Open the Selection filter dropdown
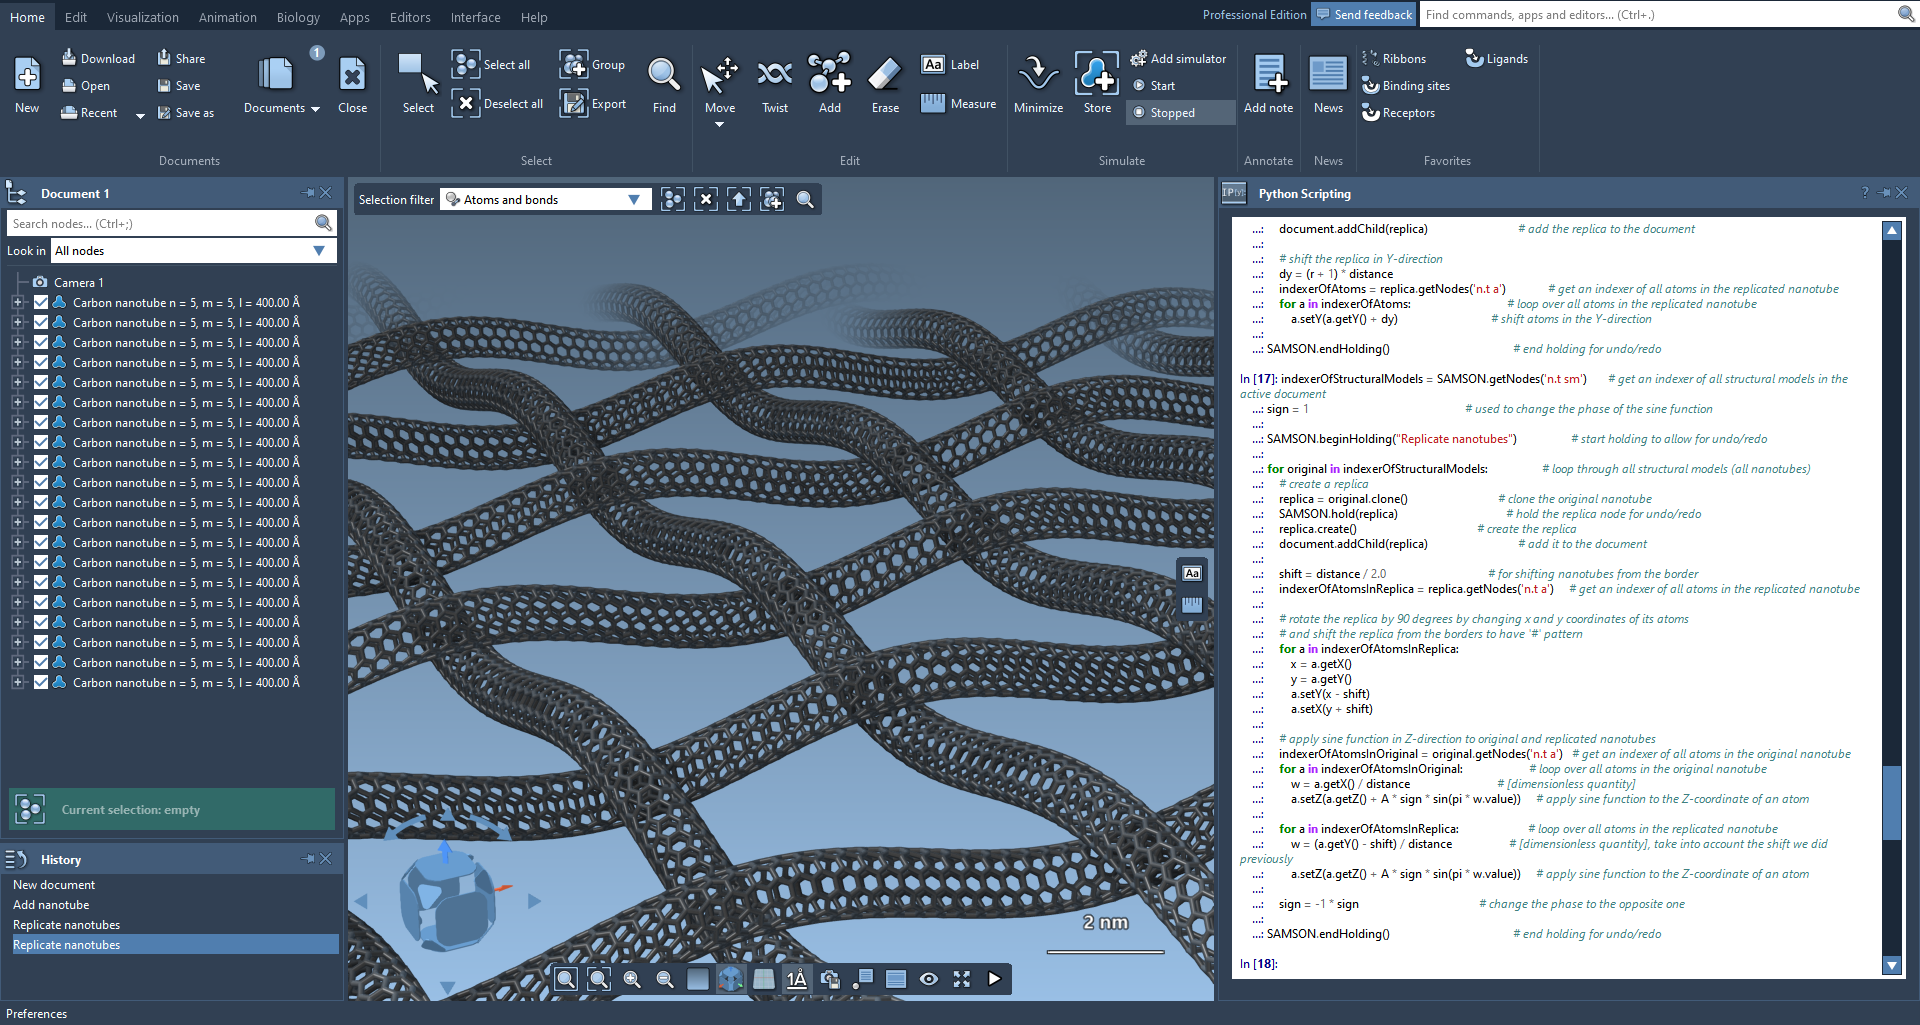 click(633, 200)
